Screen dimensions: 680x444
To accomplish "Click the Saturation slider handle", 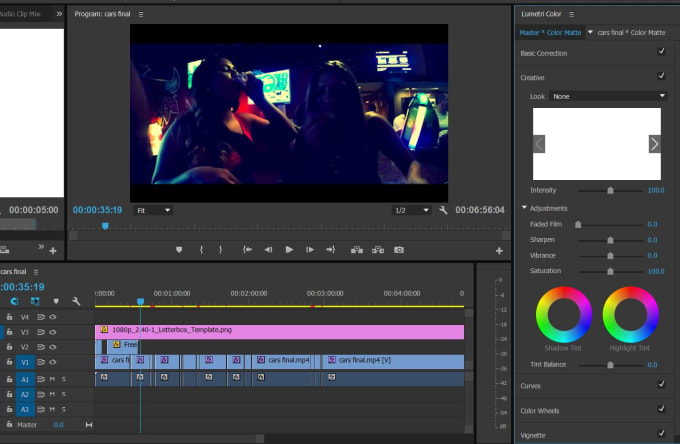I will point(611,271).
